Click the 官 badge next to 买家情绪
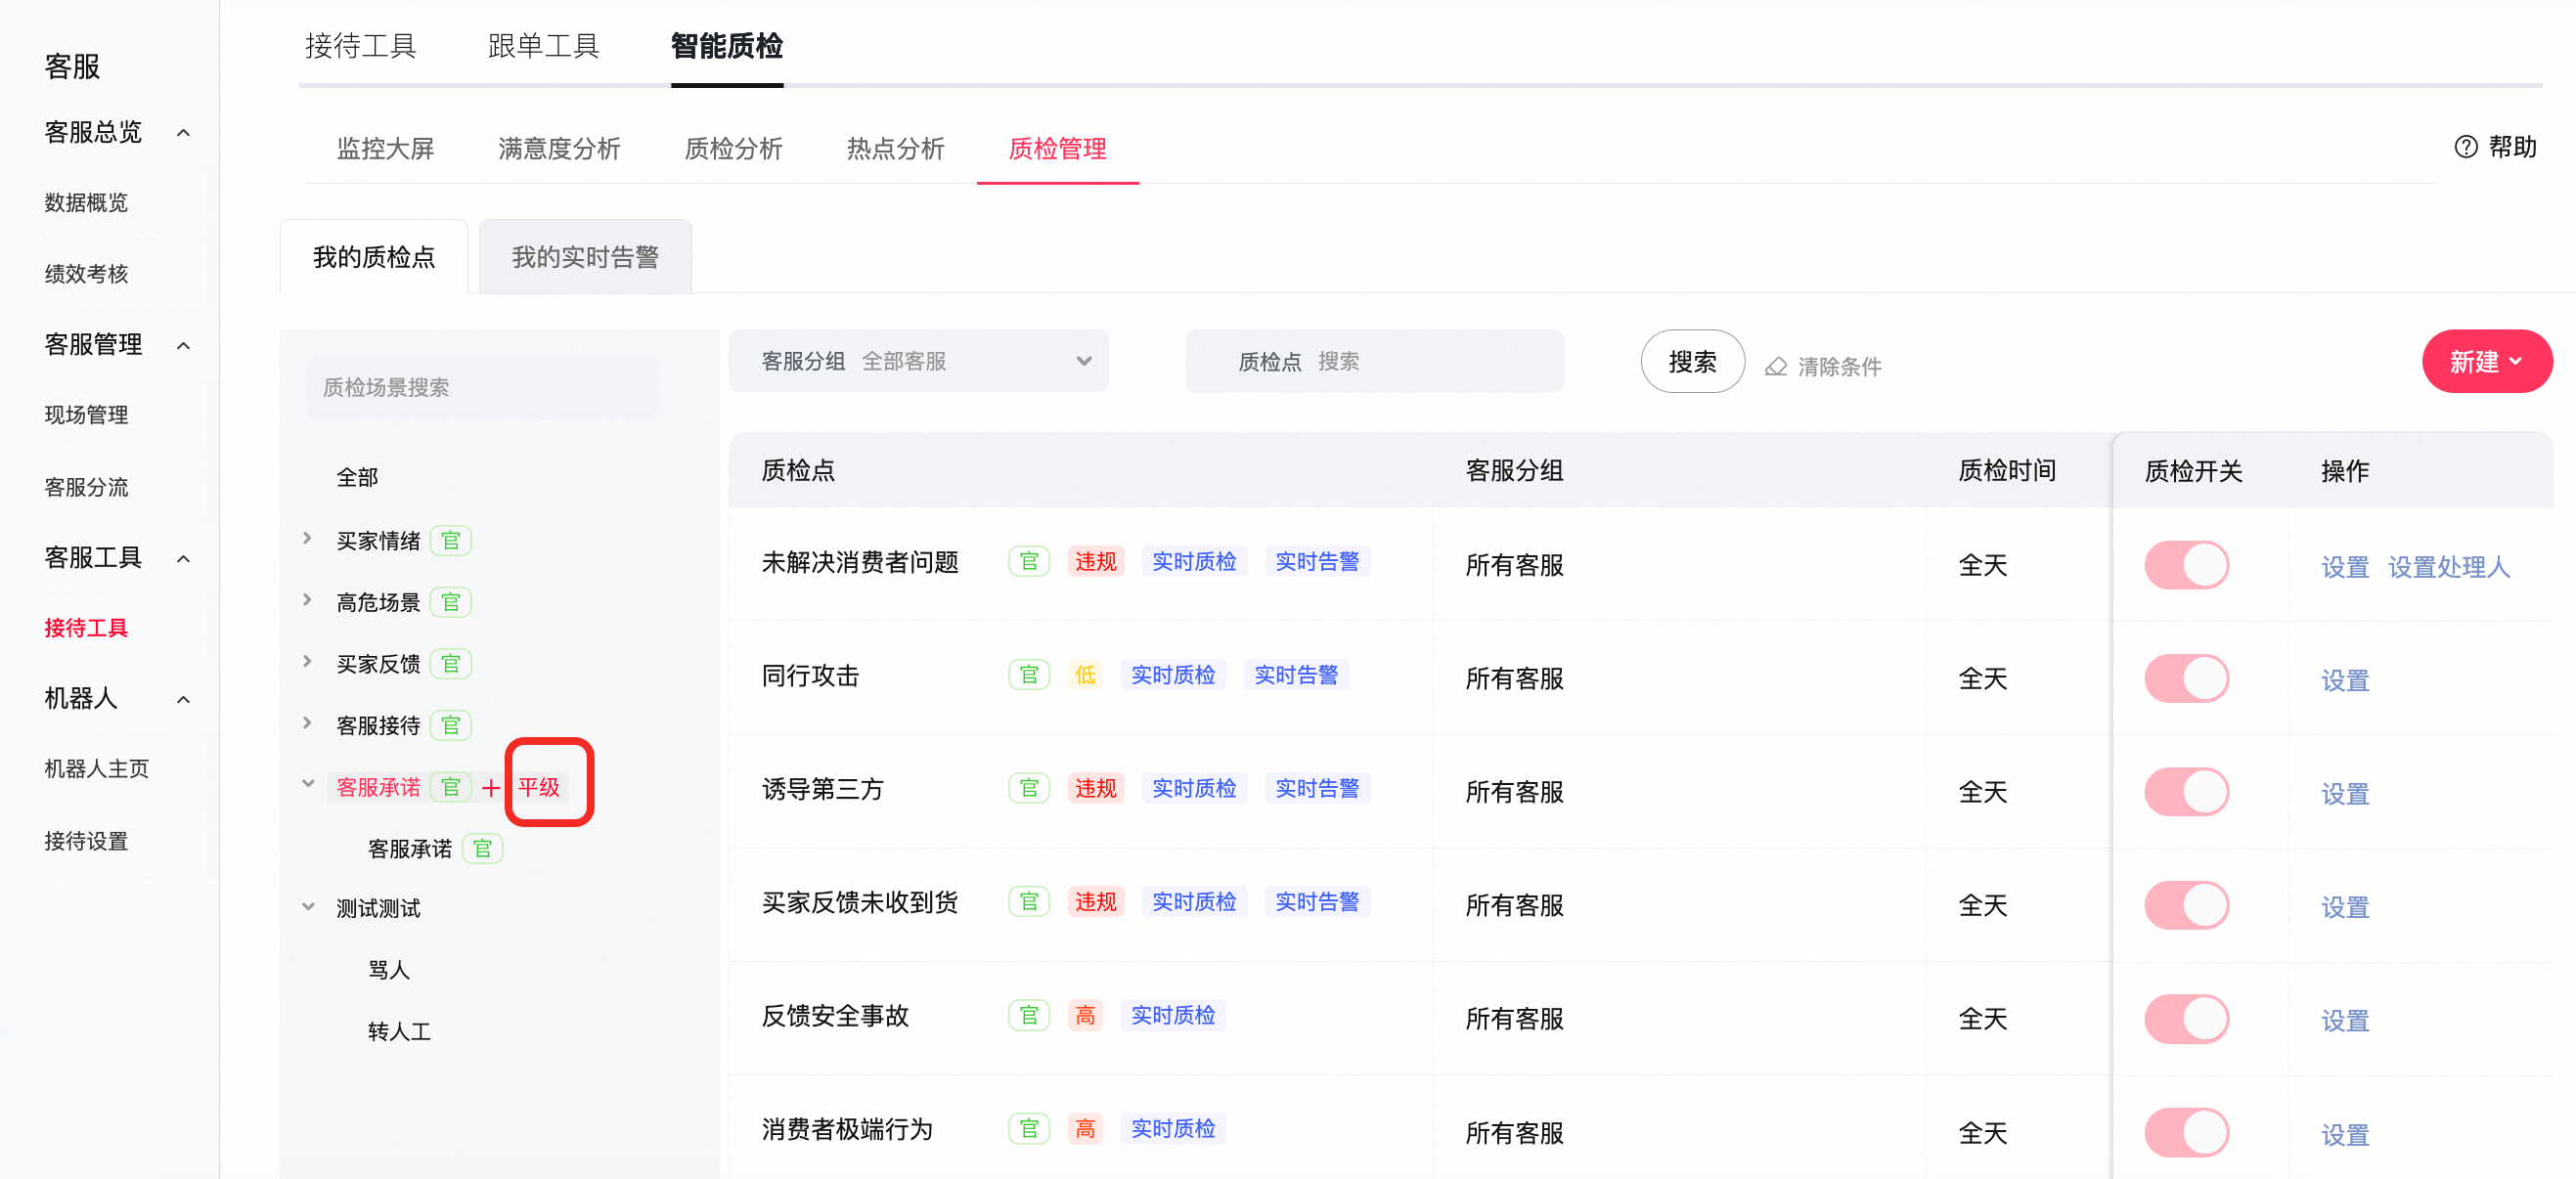Viewport: 2576px width, 1179px height. (x=451, y=541)
